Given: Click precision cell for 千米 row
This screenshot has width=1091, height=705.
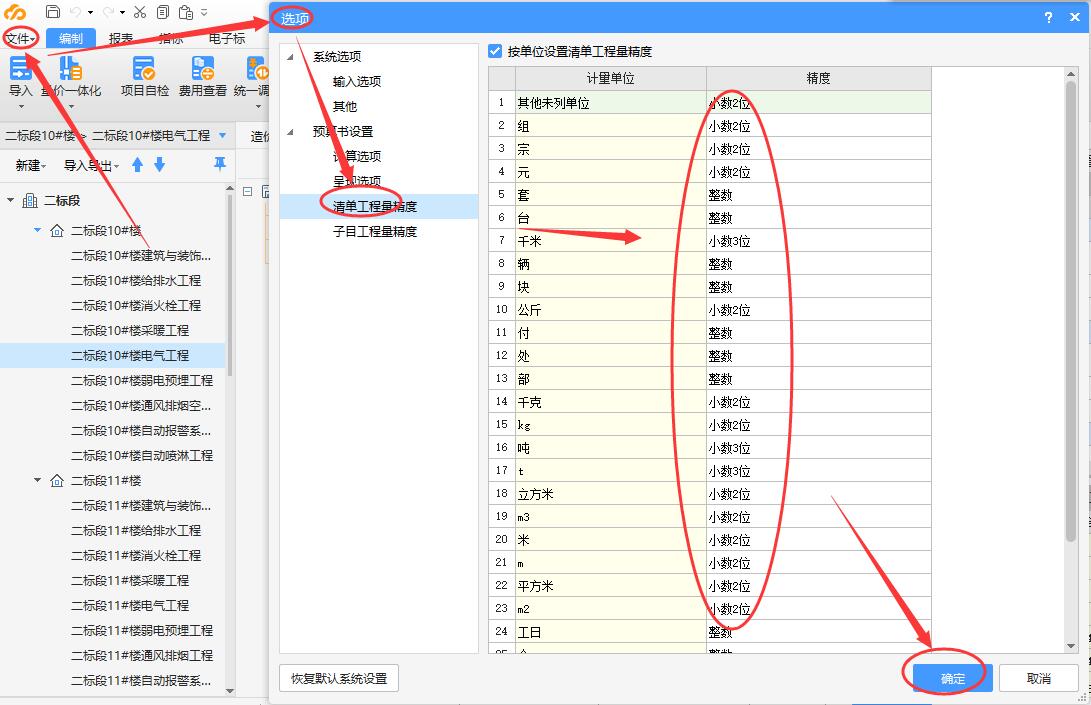Looking at the screenshot, I should [x=818, y=241].
